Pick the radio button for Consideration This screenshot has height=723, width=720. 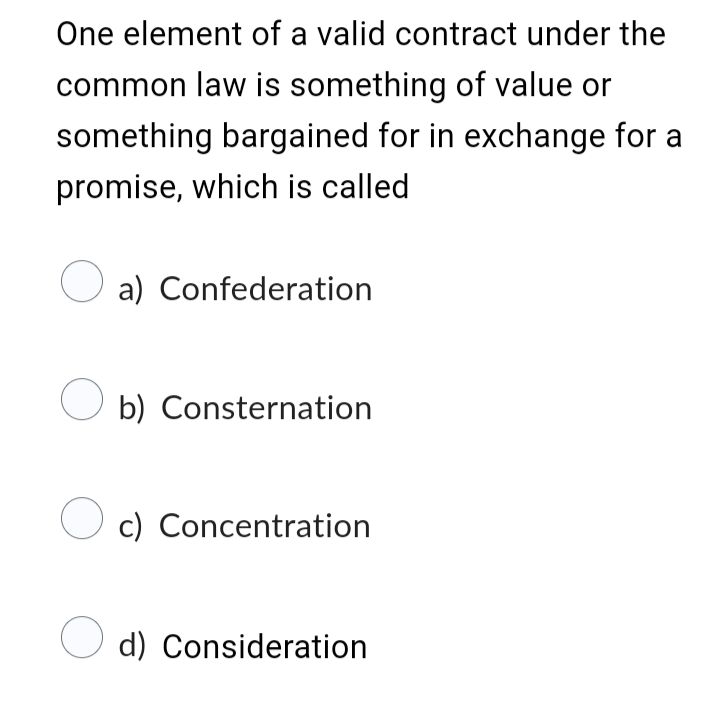[x=82, y=637]
